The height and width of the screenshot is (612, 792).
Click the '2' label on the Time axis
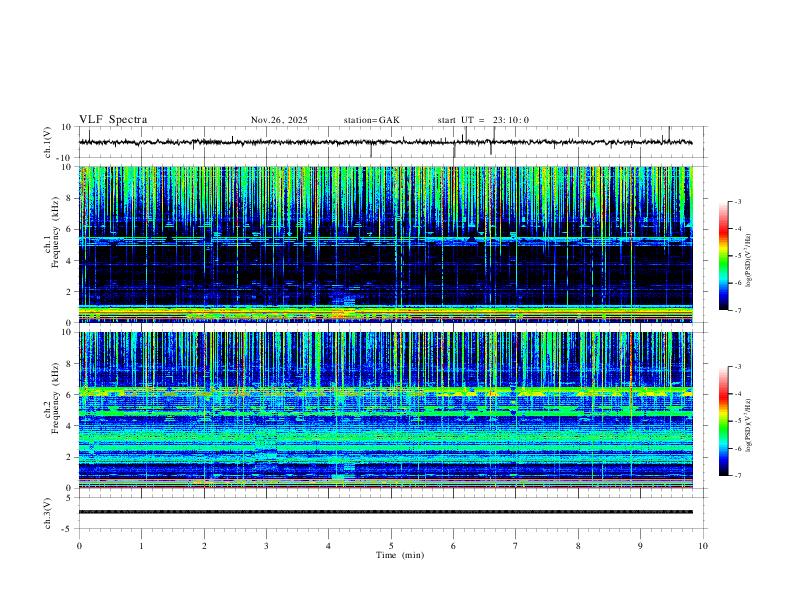(204, 546)
